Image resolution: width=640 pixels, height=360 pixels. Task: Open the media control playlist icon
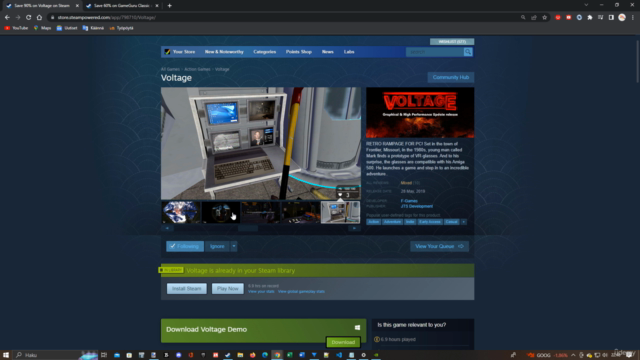(x=600, y=18)
